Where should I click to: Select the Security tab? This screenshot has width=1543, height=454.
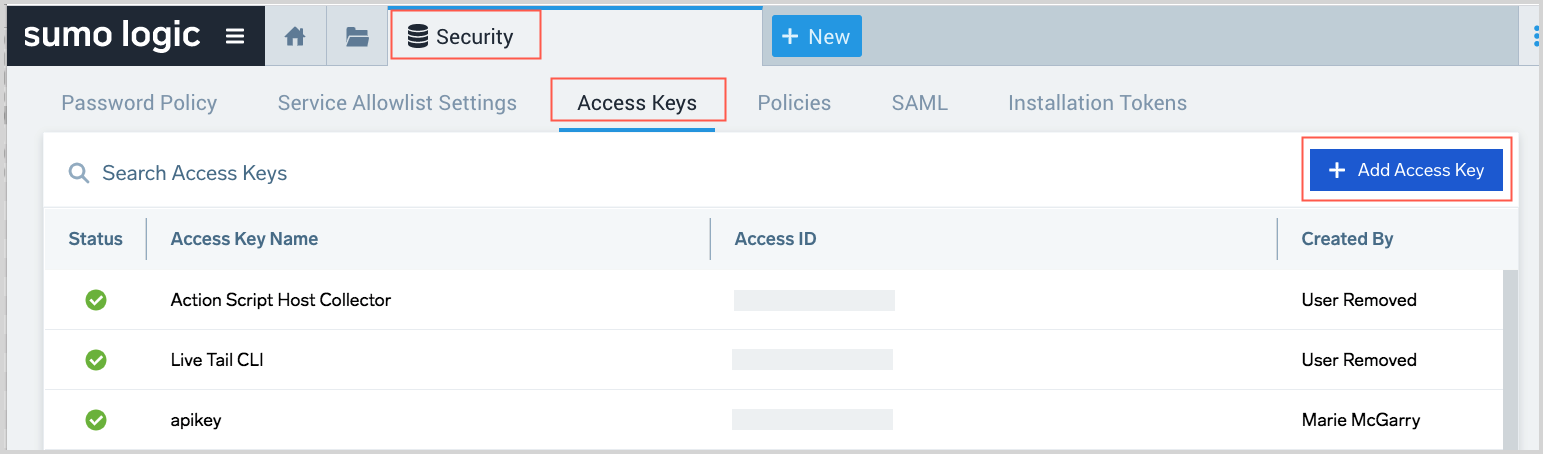[465, 37]
